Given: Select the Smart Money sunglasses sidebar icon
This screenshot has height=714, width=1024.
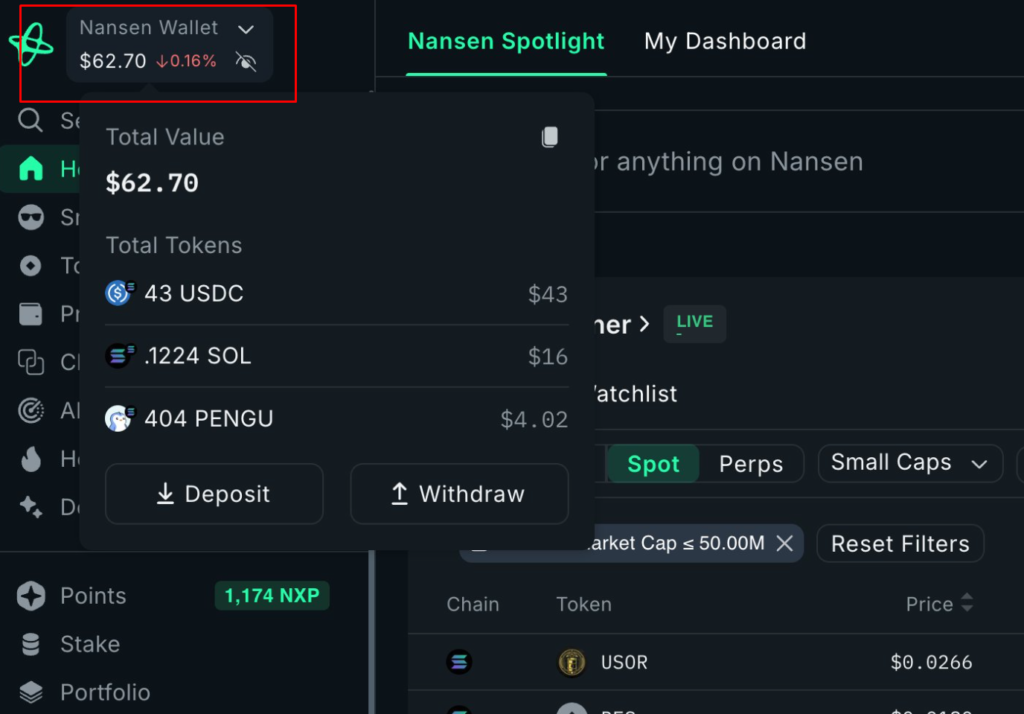Looking at the screenshot, I should coord(30,217).
